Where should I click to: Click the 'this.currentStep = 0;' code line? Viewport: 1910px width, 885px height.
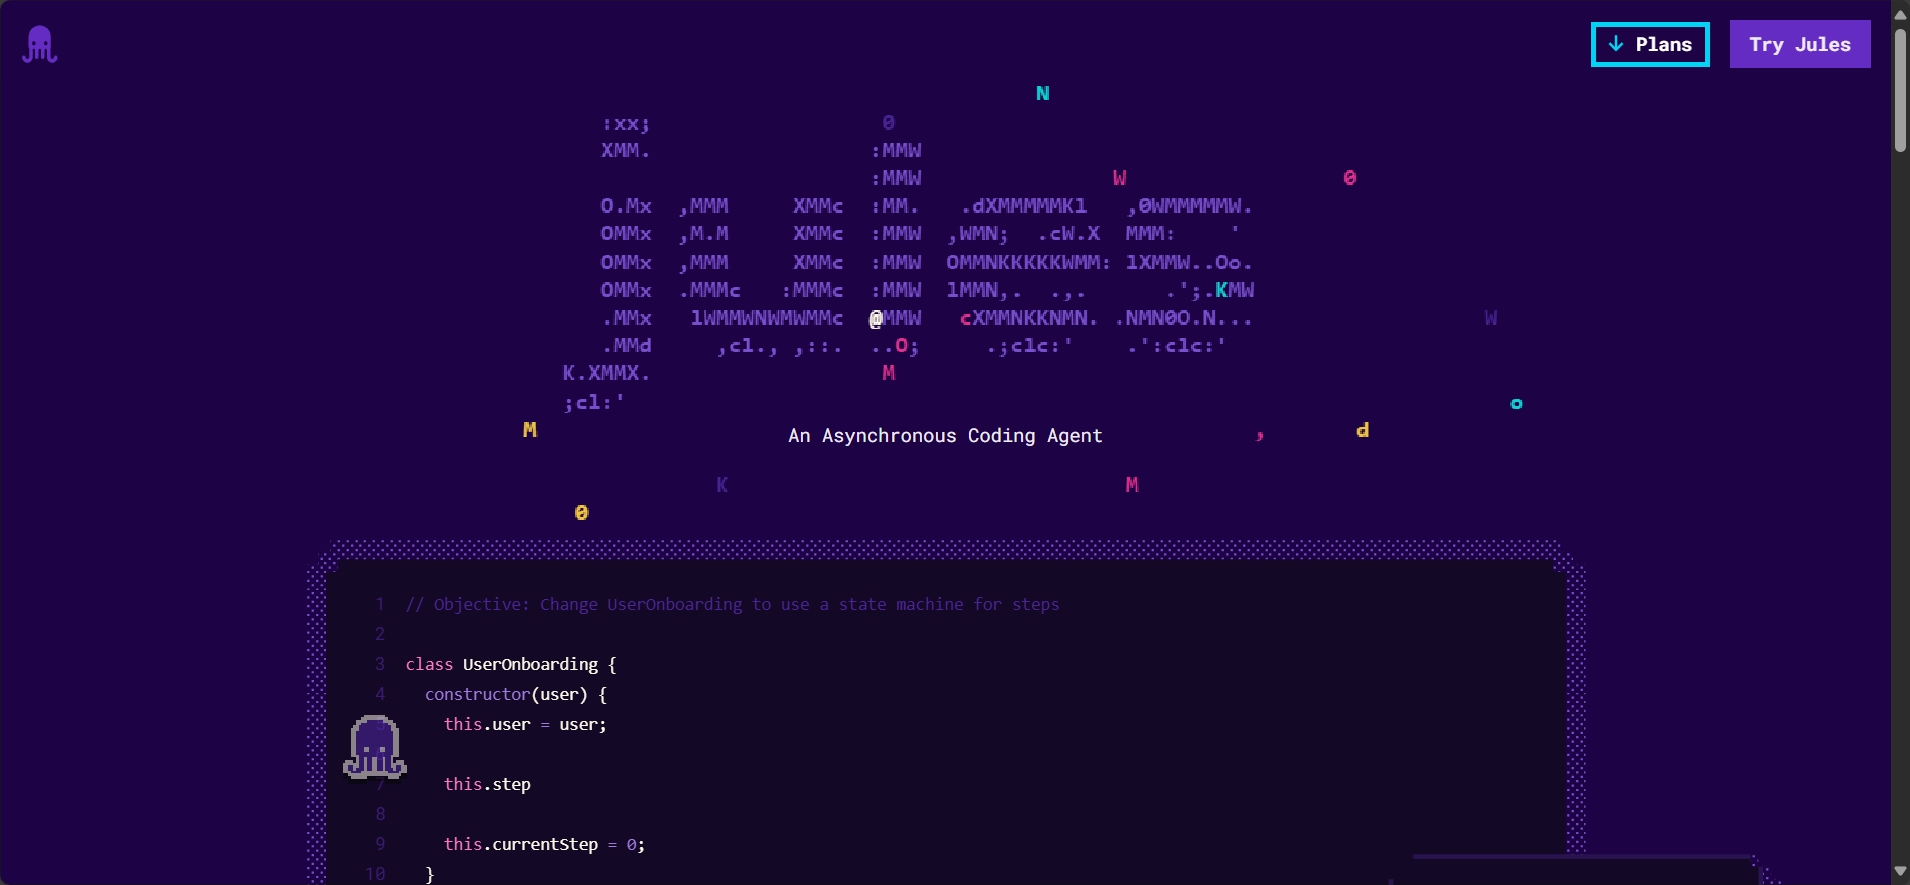pyautogui.click(x=544, y=844)
